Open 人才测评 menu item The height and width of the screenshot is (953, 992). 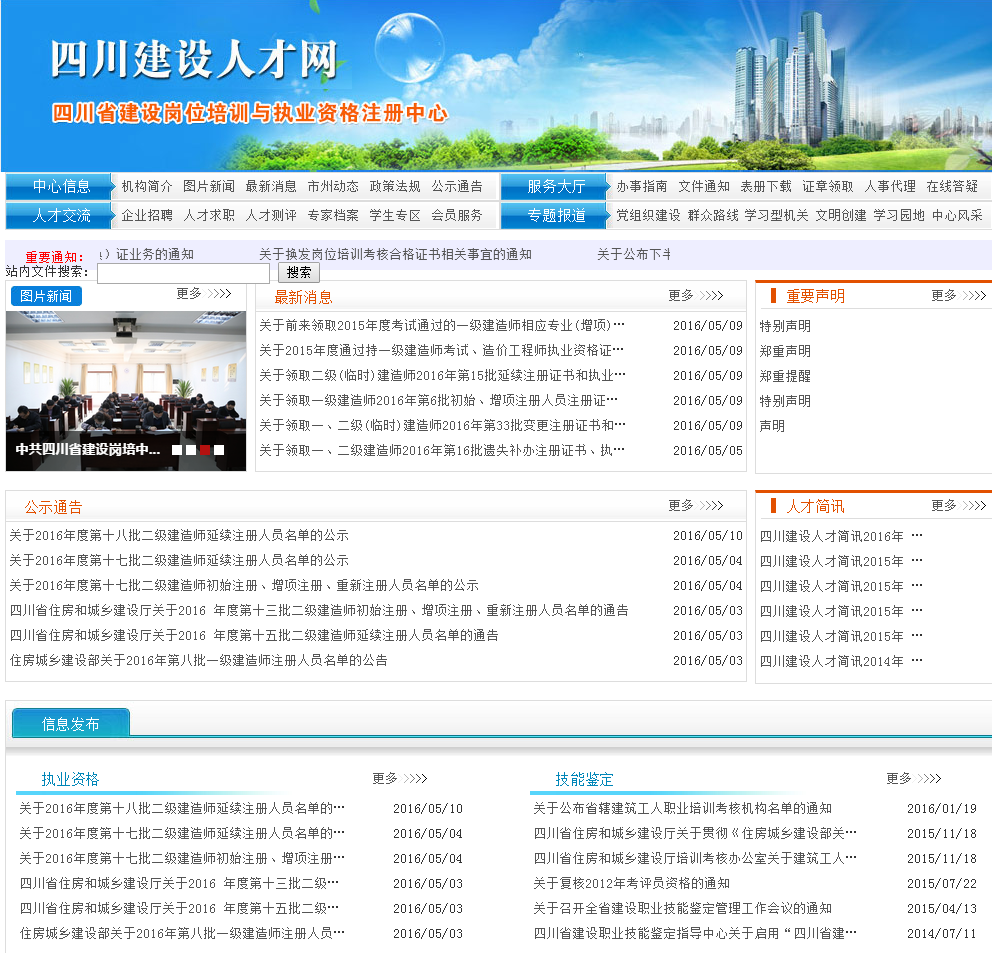pos(271,215)
